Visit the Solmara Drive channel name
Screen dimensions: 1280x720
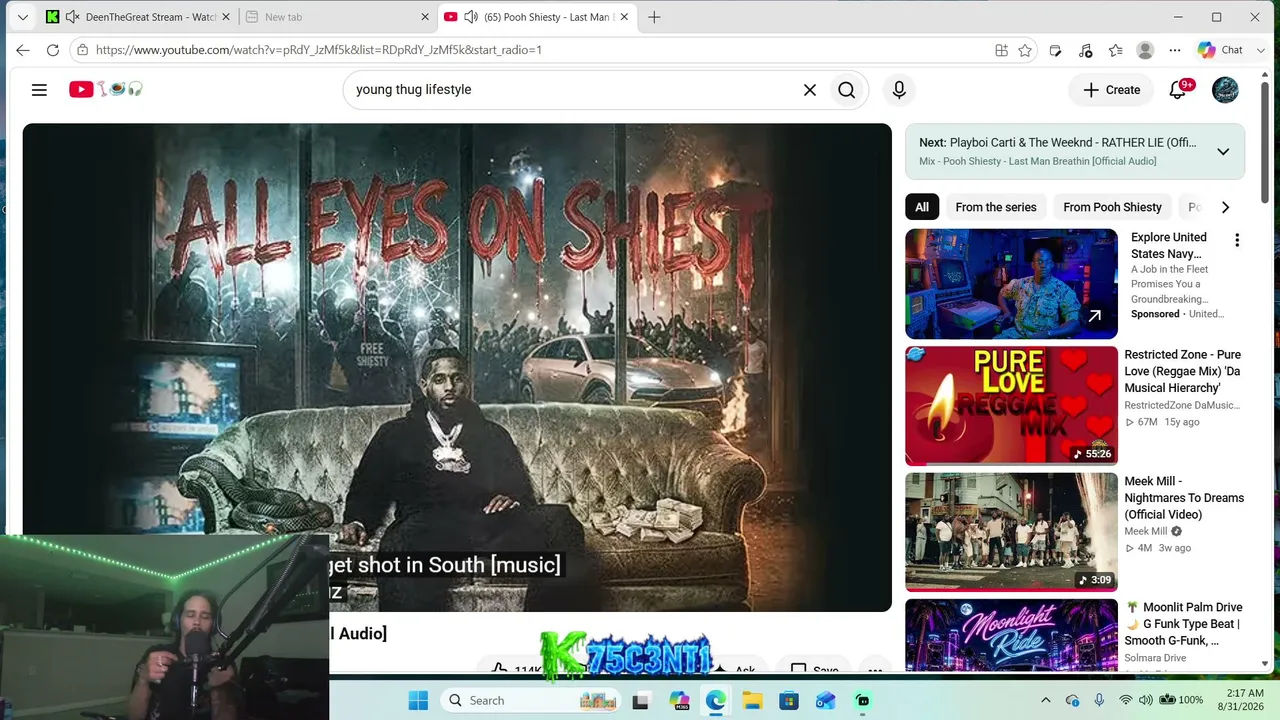tap(1155, 658)
